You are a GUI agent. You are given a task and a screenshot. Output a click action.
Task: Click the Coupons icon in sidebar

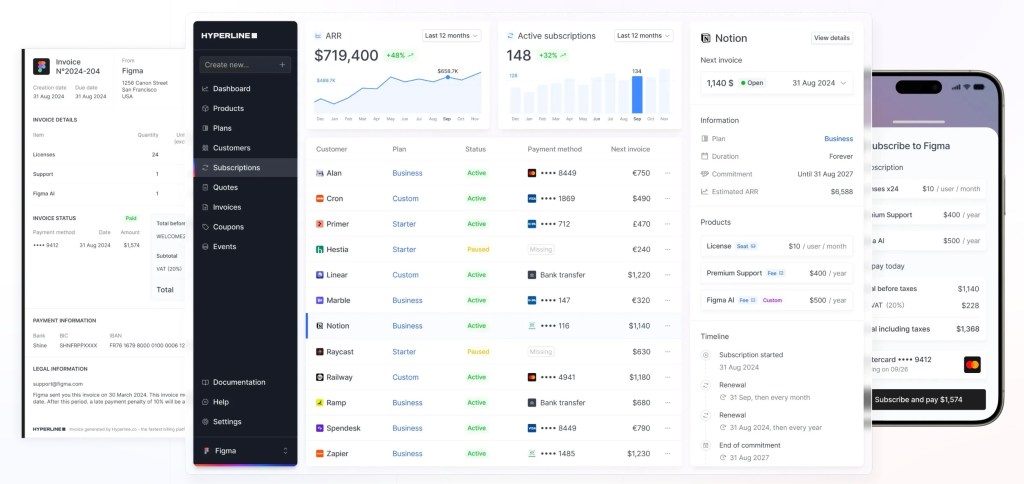tap(205, 227)
